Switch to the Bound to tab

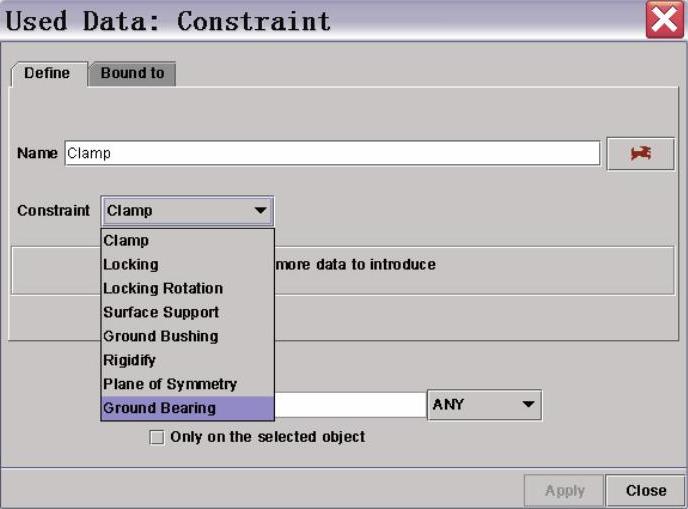[x=132, y=73]
